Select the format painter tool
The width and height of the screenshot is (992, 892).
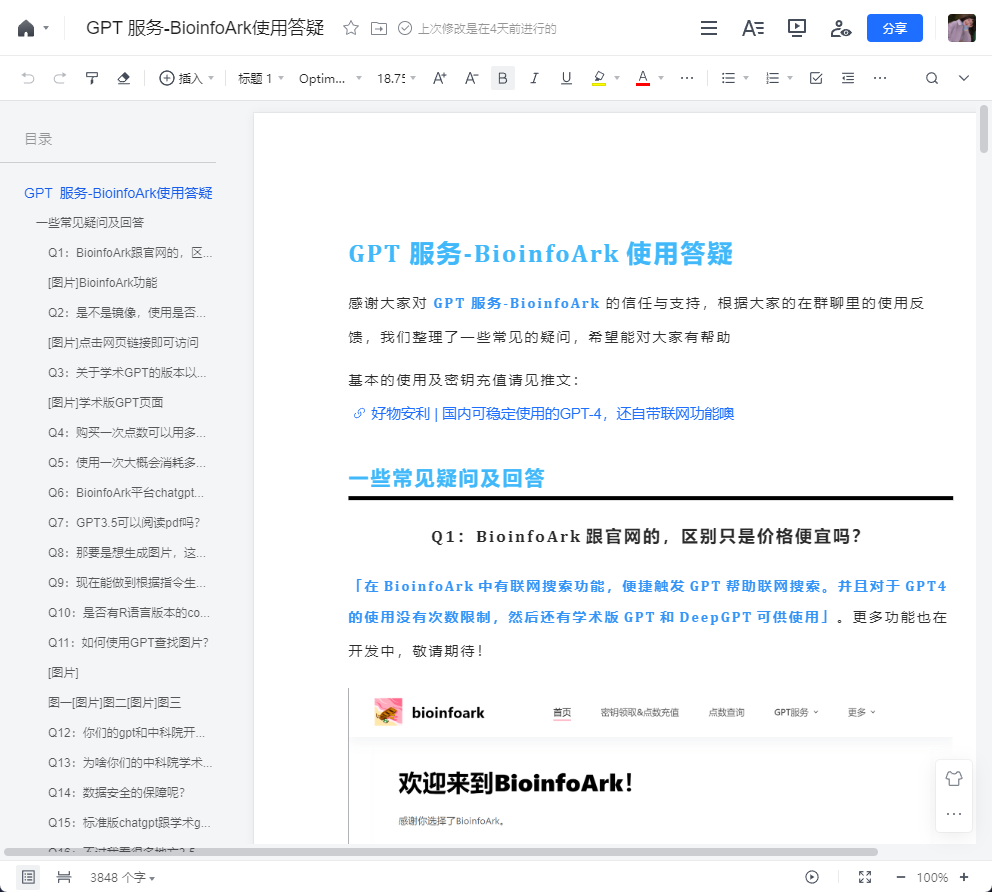(x=92, y=78)
